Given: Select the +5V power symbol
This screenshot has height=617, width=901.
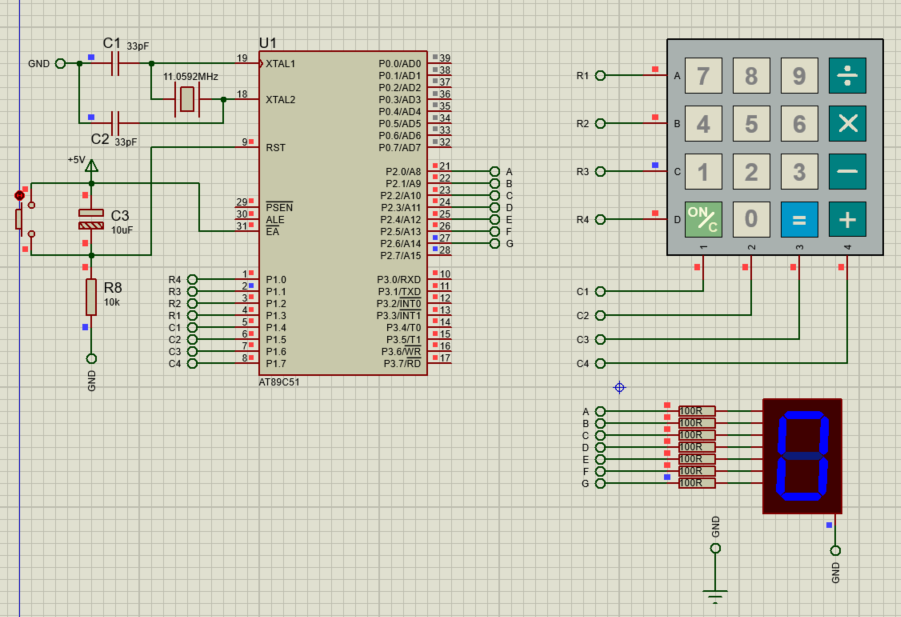Looking at the screenshot, I should click(92, 165).
